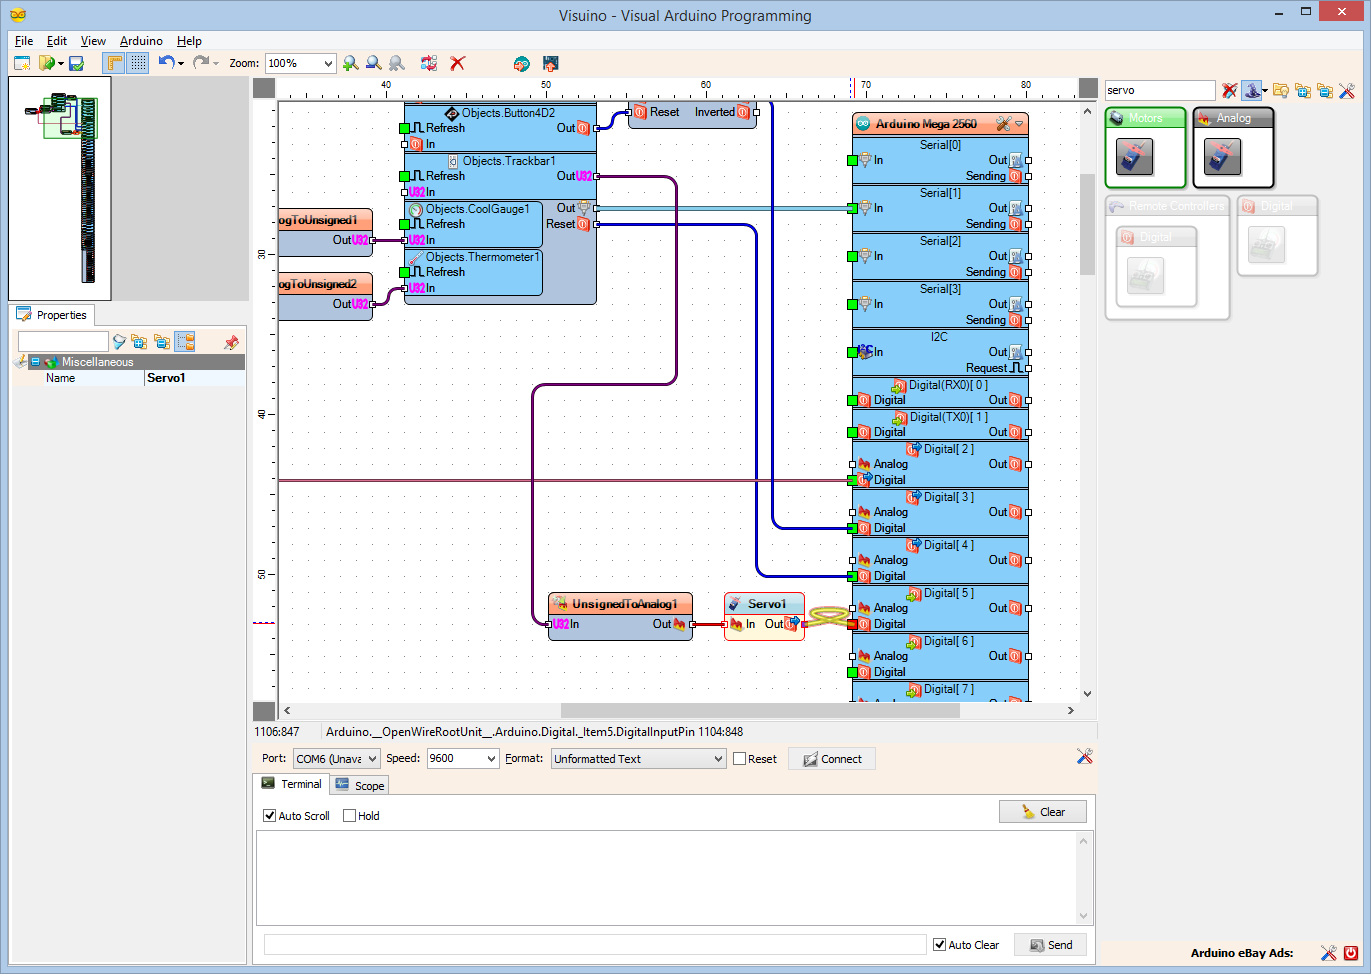Image resolution: width=1371 pixels, height=974 pixels.
Task: Clear the servo search filter with the red X icon
Action: pos(1230,90)
